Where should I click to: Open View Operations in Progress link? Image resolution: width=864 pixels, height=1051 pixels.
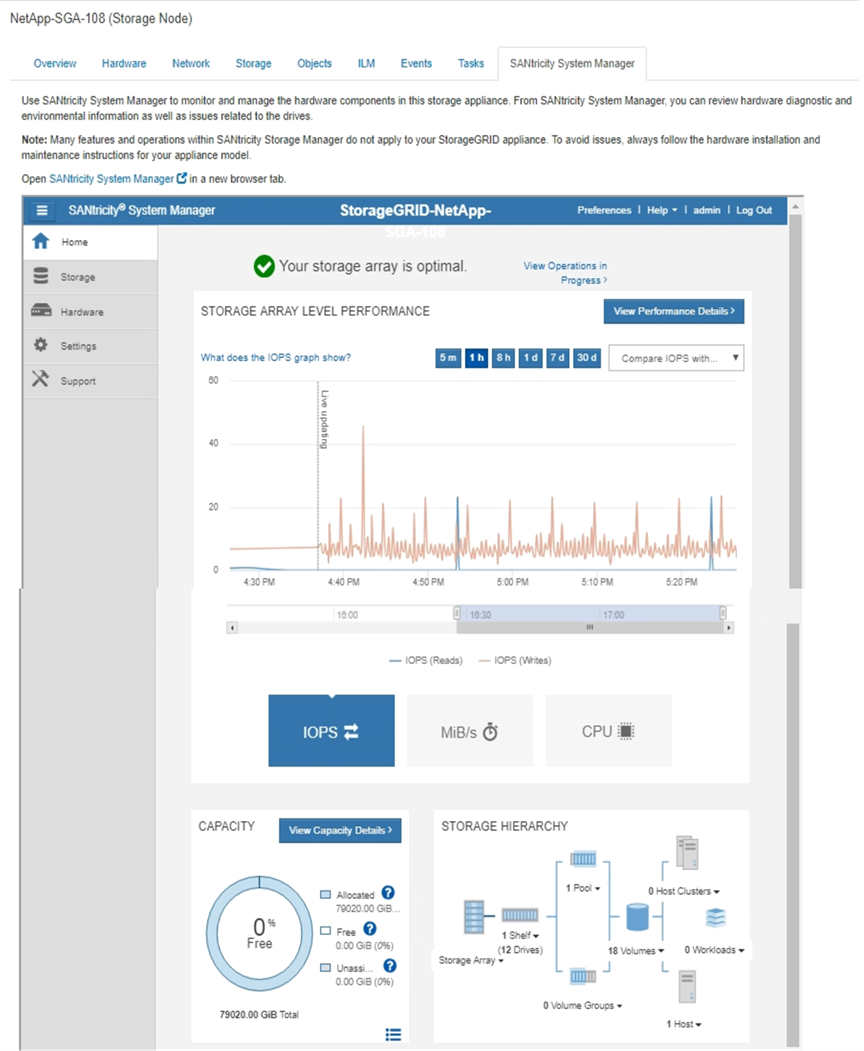(x=565, y=273)
